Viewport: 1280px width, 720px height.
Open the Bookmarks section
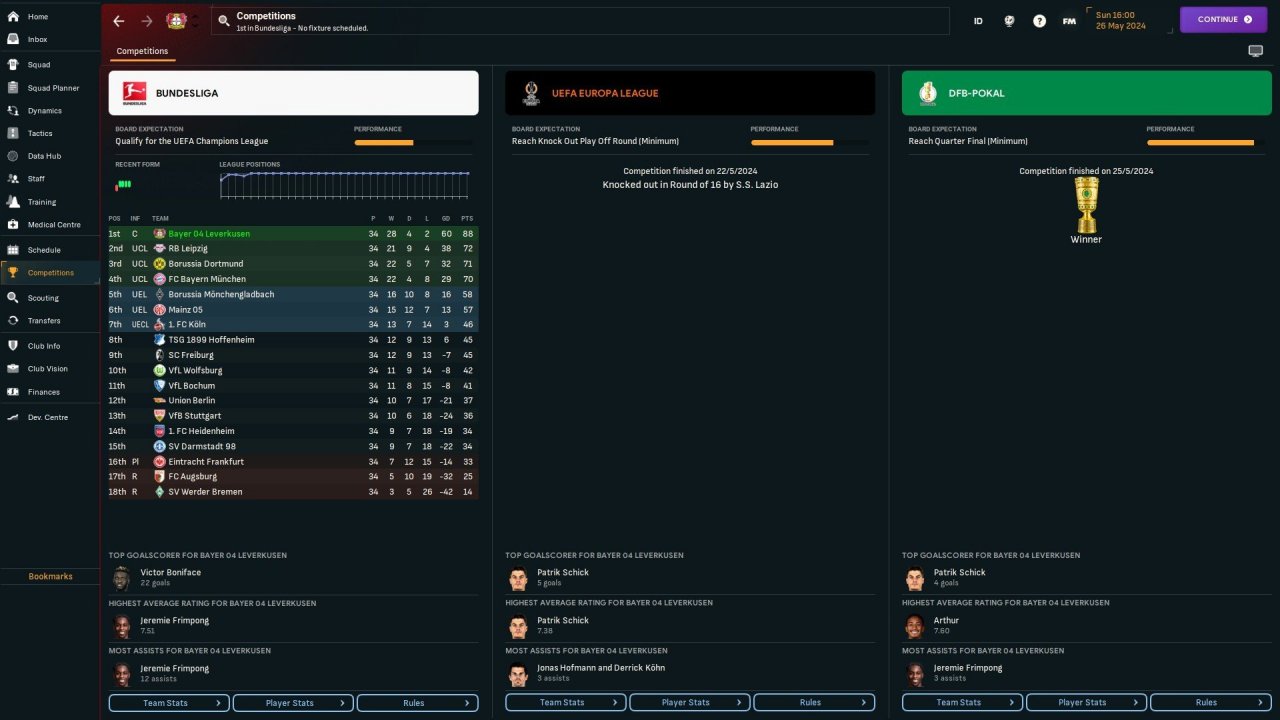(x=50, y=576)
